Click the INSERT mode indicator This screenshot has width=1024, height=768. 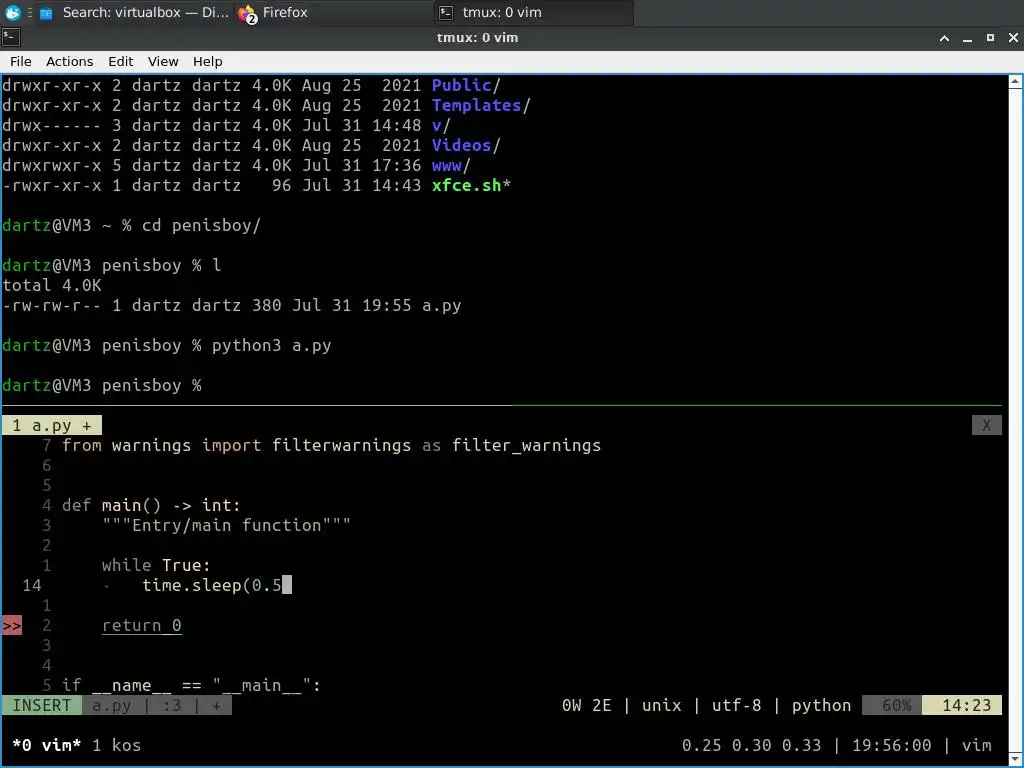pos(42,705)
